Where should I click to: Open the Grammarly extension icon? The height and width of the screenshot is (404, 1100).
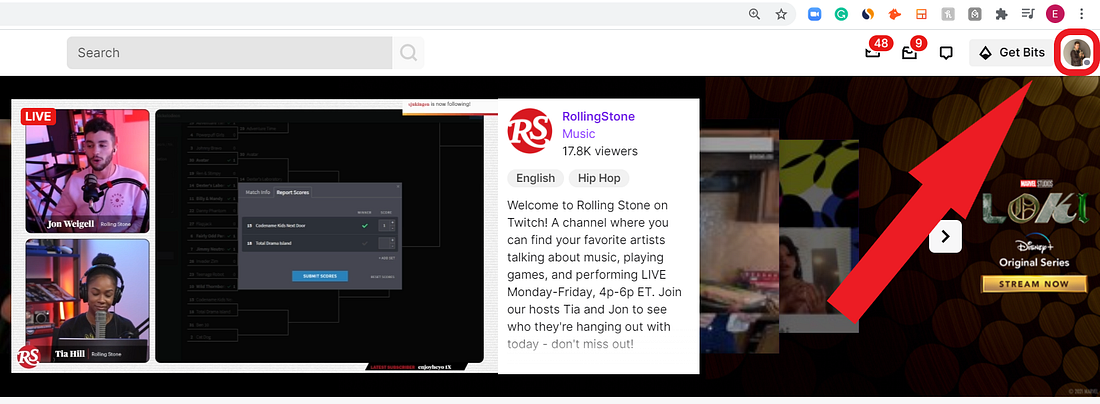(x=841, y=14)
